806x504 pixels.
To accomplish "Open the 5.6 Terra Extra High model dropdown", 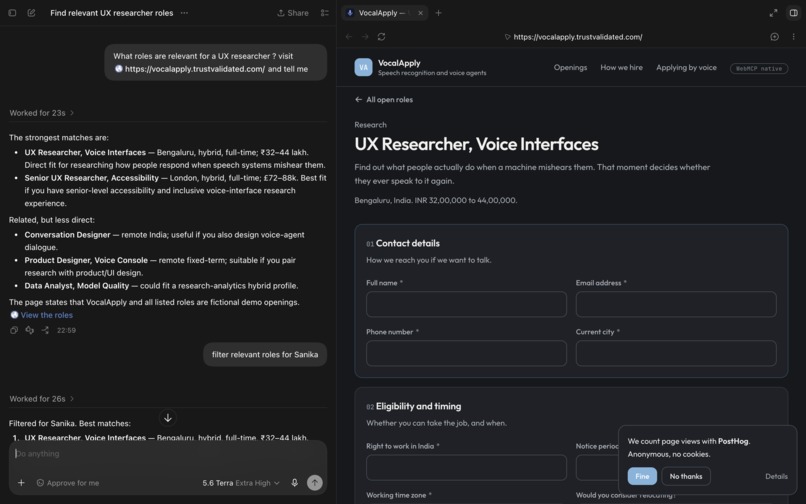I will coord(241,483).
